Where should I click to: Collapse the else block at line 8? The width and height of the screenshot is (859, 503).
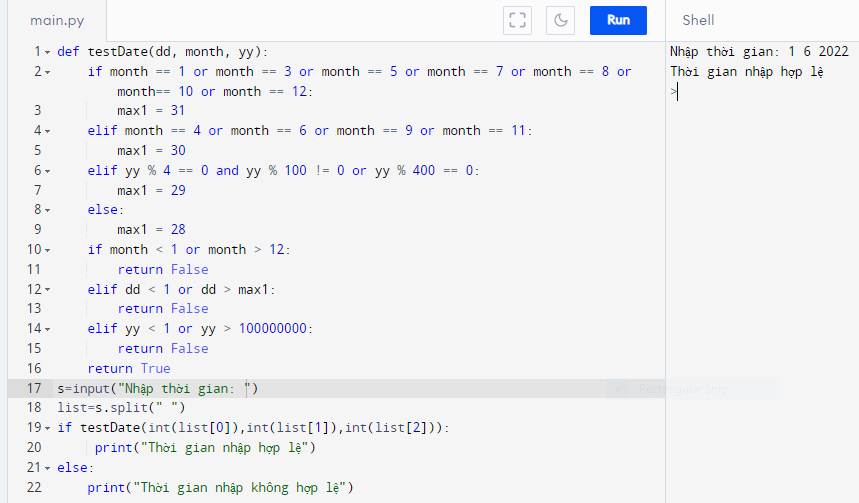point(48,210)
